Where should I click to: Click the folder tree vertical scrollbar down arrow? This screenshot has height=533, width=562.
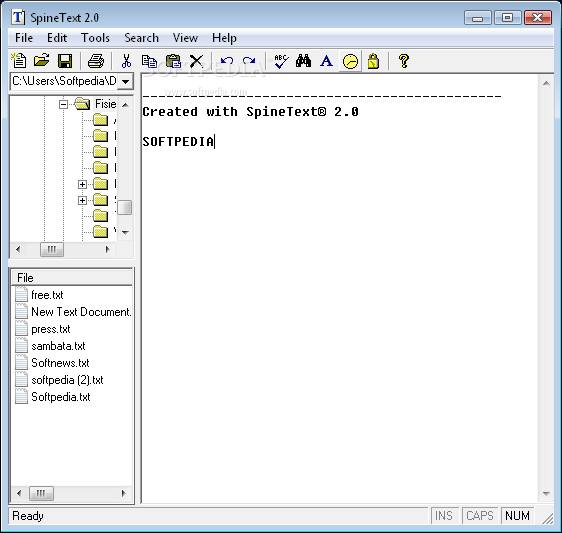pos(125,233)
